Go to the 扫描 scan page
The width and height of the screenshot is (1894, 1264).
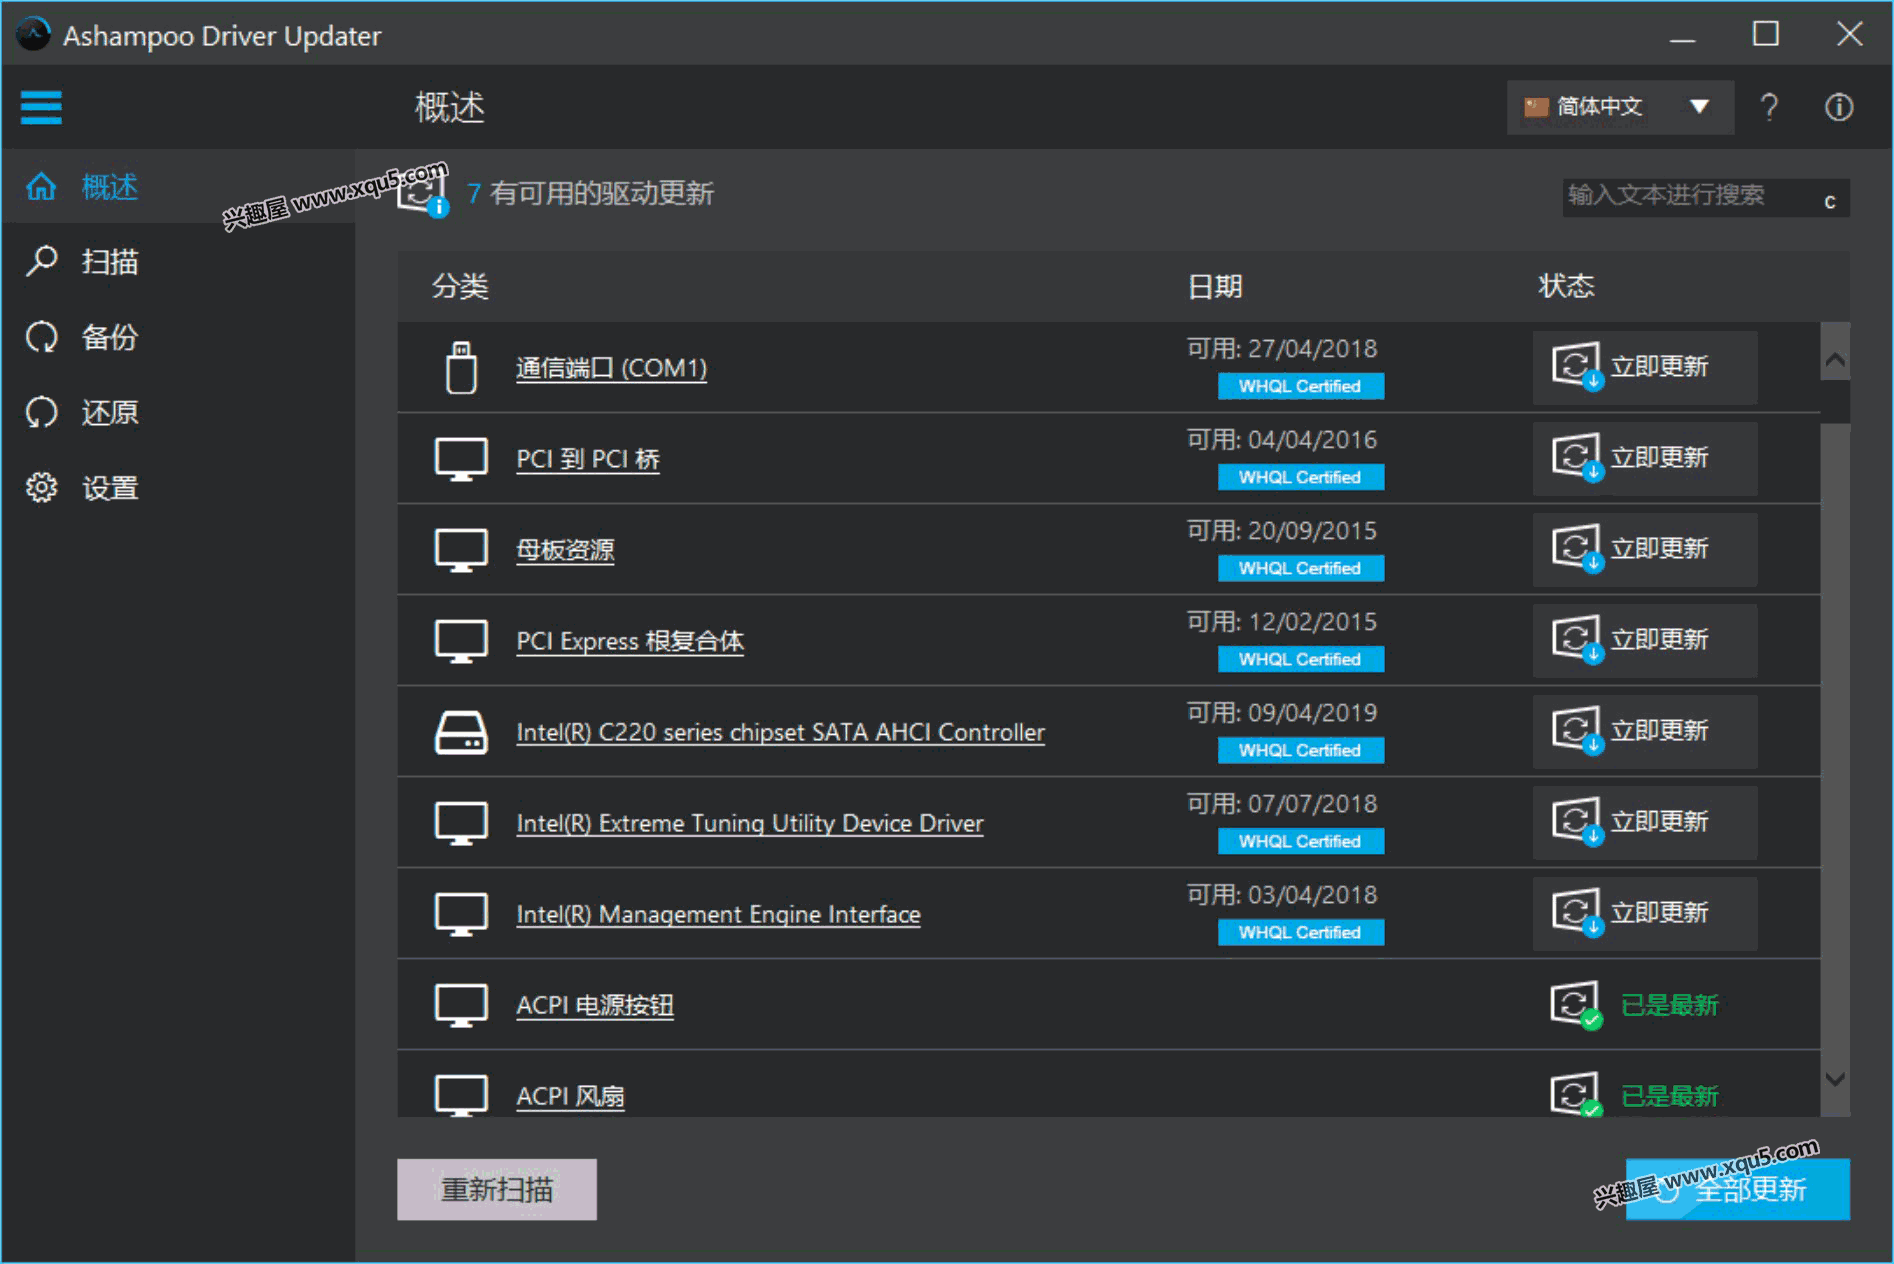[x=178, y=262]
